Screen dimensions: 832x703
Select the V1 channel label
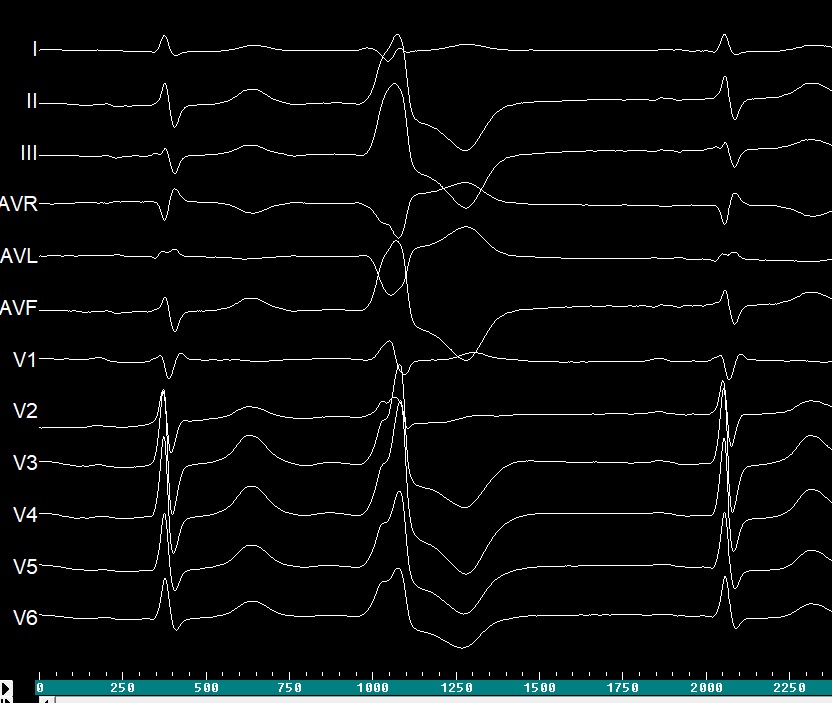click(25, 360)
